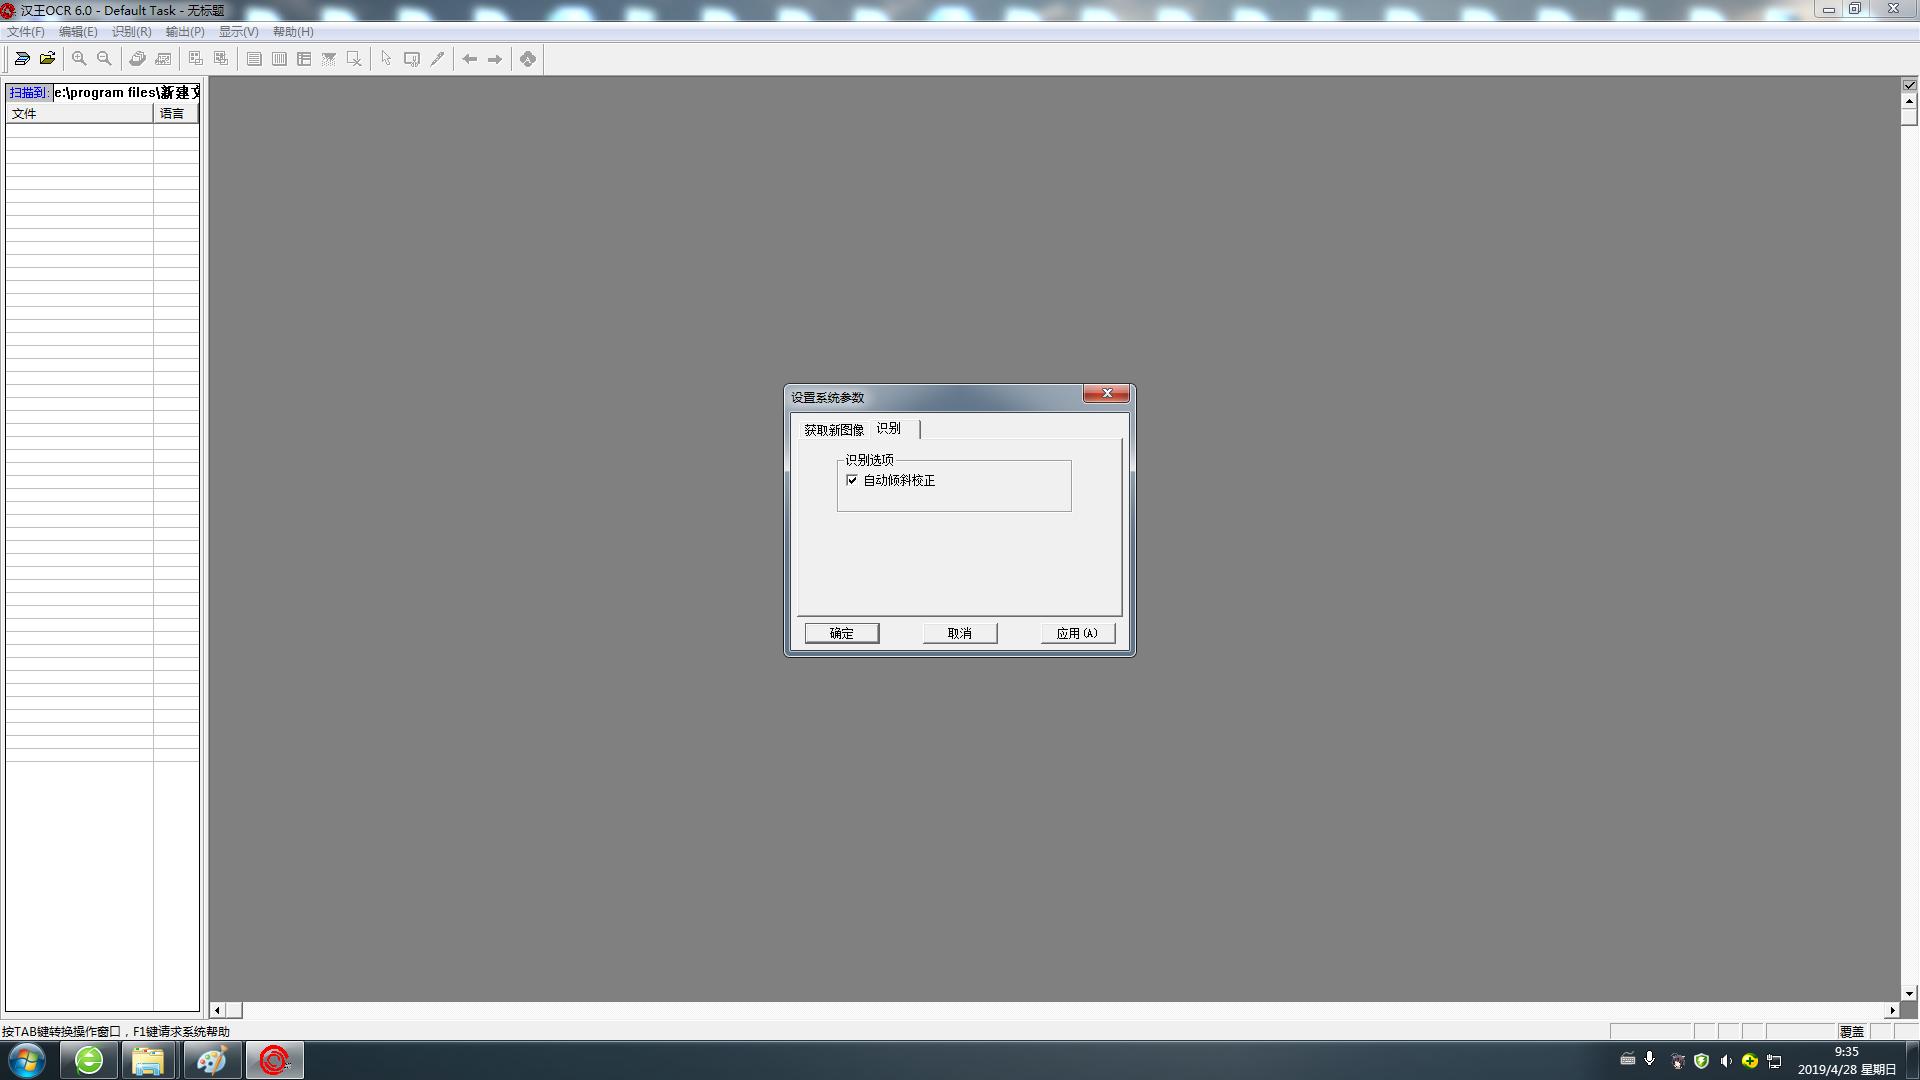The height and width of the screenshot is (1080, 1920).
Task: Close the 设置系统参数 dialog
Action: coord(1106,394)
